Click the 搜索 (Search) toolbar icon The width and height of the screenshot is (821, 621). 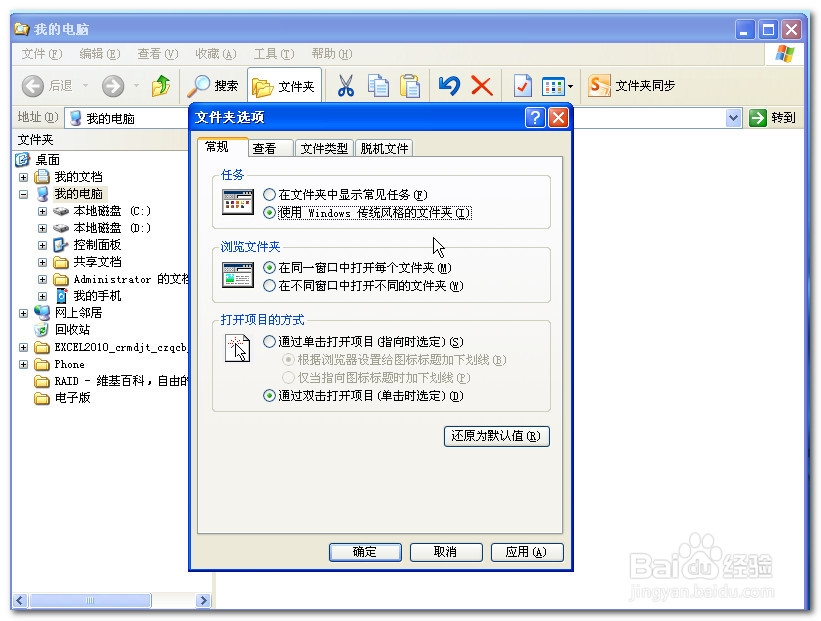(212, 85)
